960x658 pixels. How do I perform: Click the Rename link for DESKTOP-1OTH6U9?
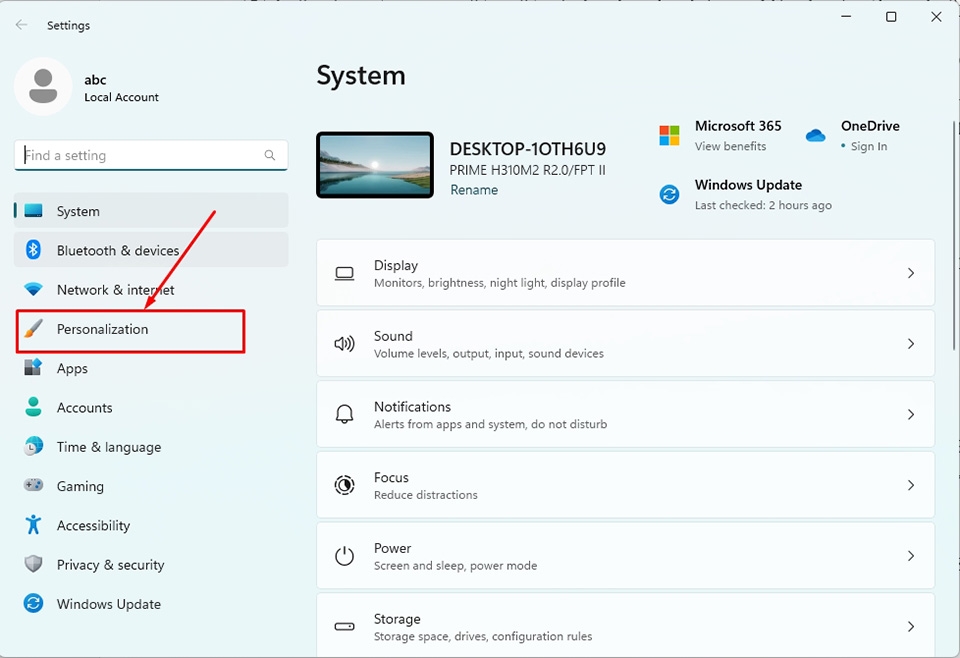(474, 189)
